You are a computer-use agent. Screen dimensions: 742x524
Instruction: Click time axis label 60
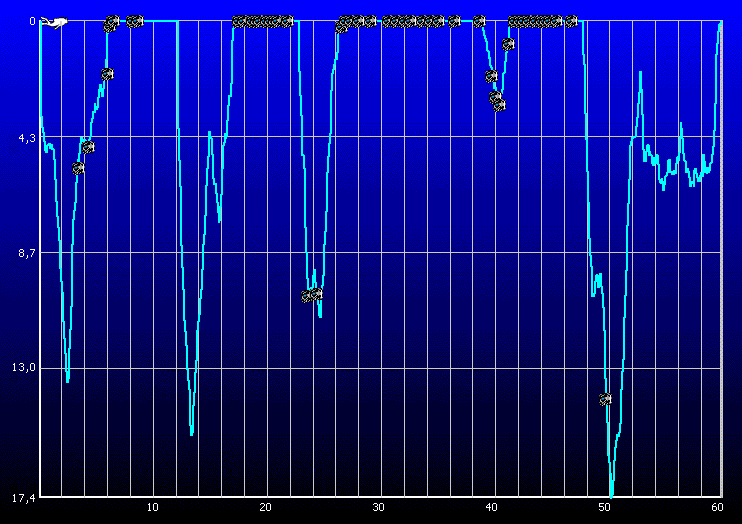click(x=717, y=507)
